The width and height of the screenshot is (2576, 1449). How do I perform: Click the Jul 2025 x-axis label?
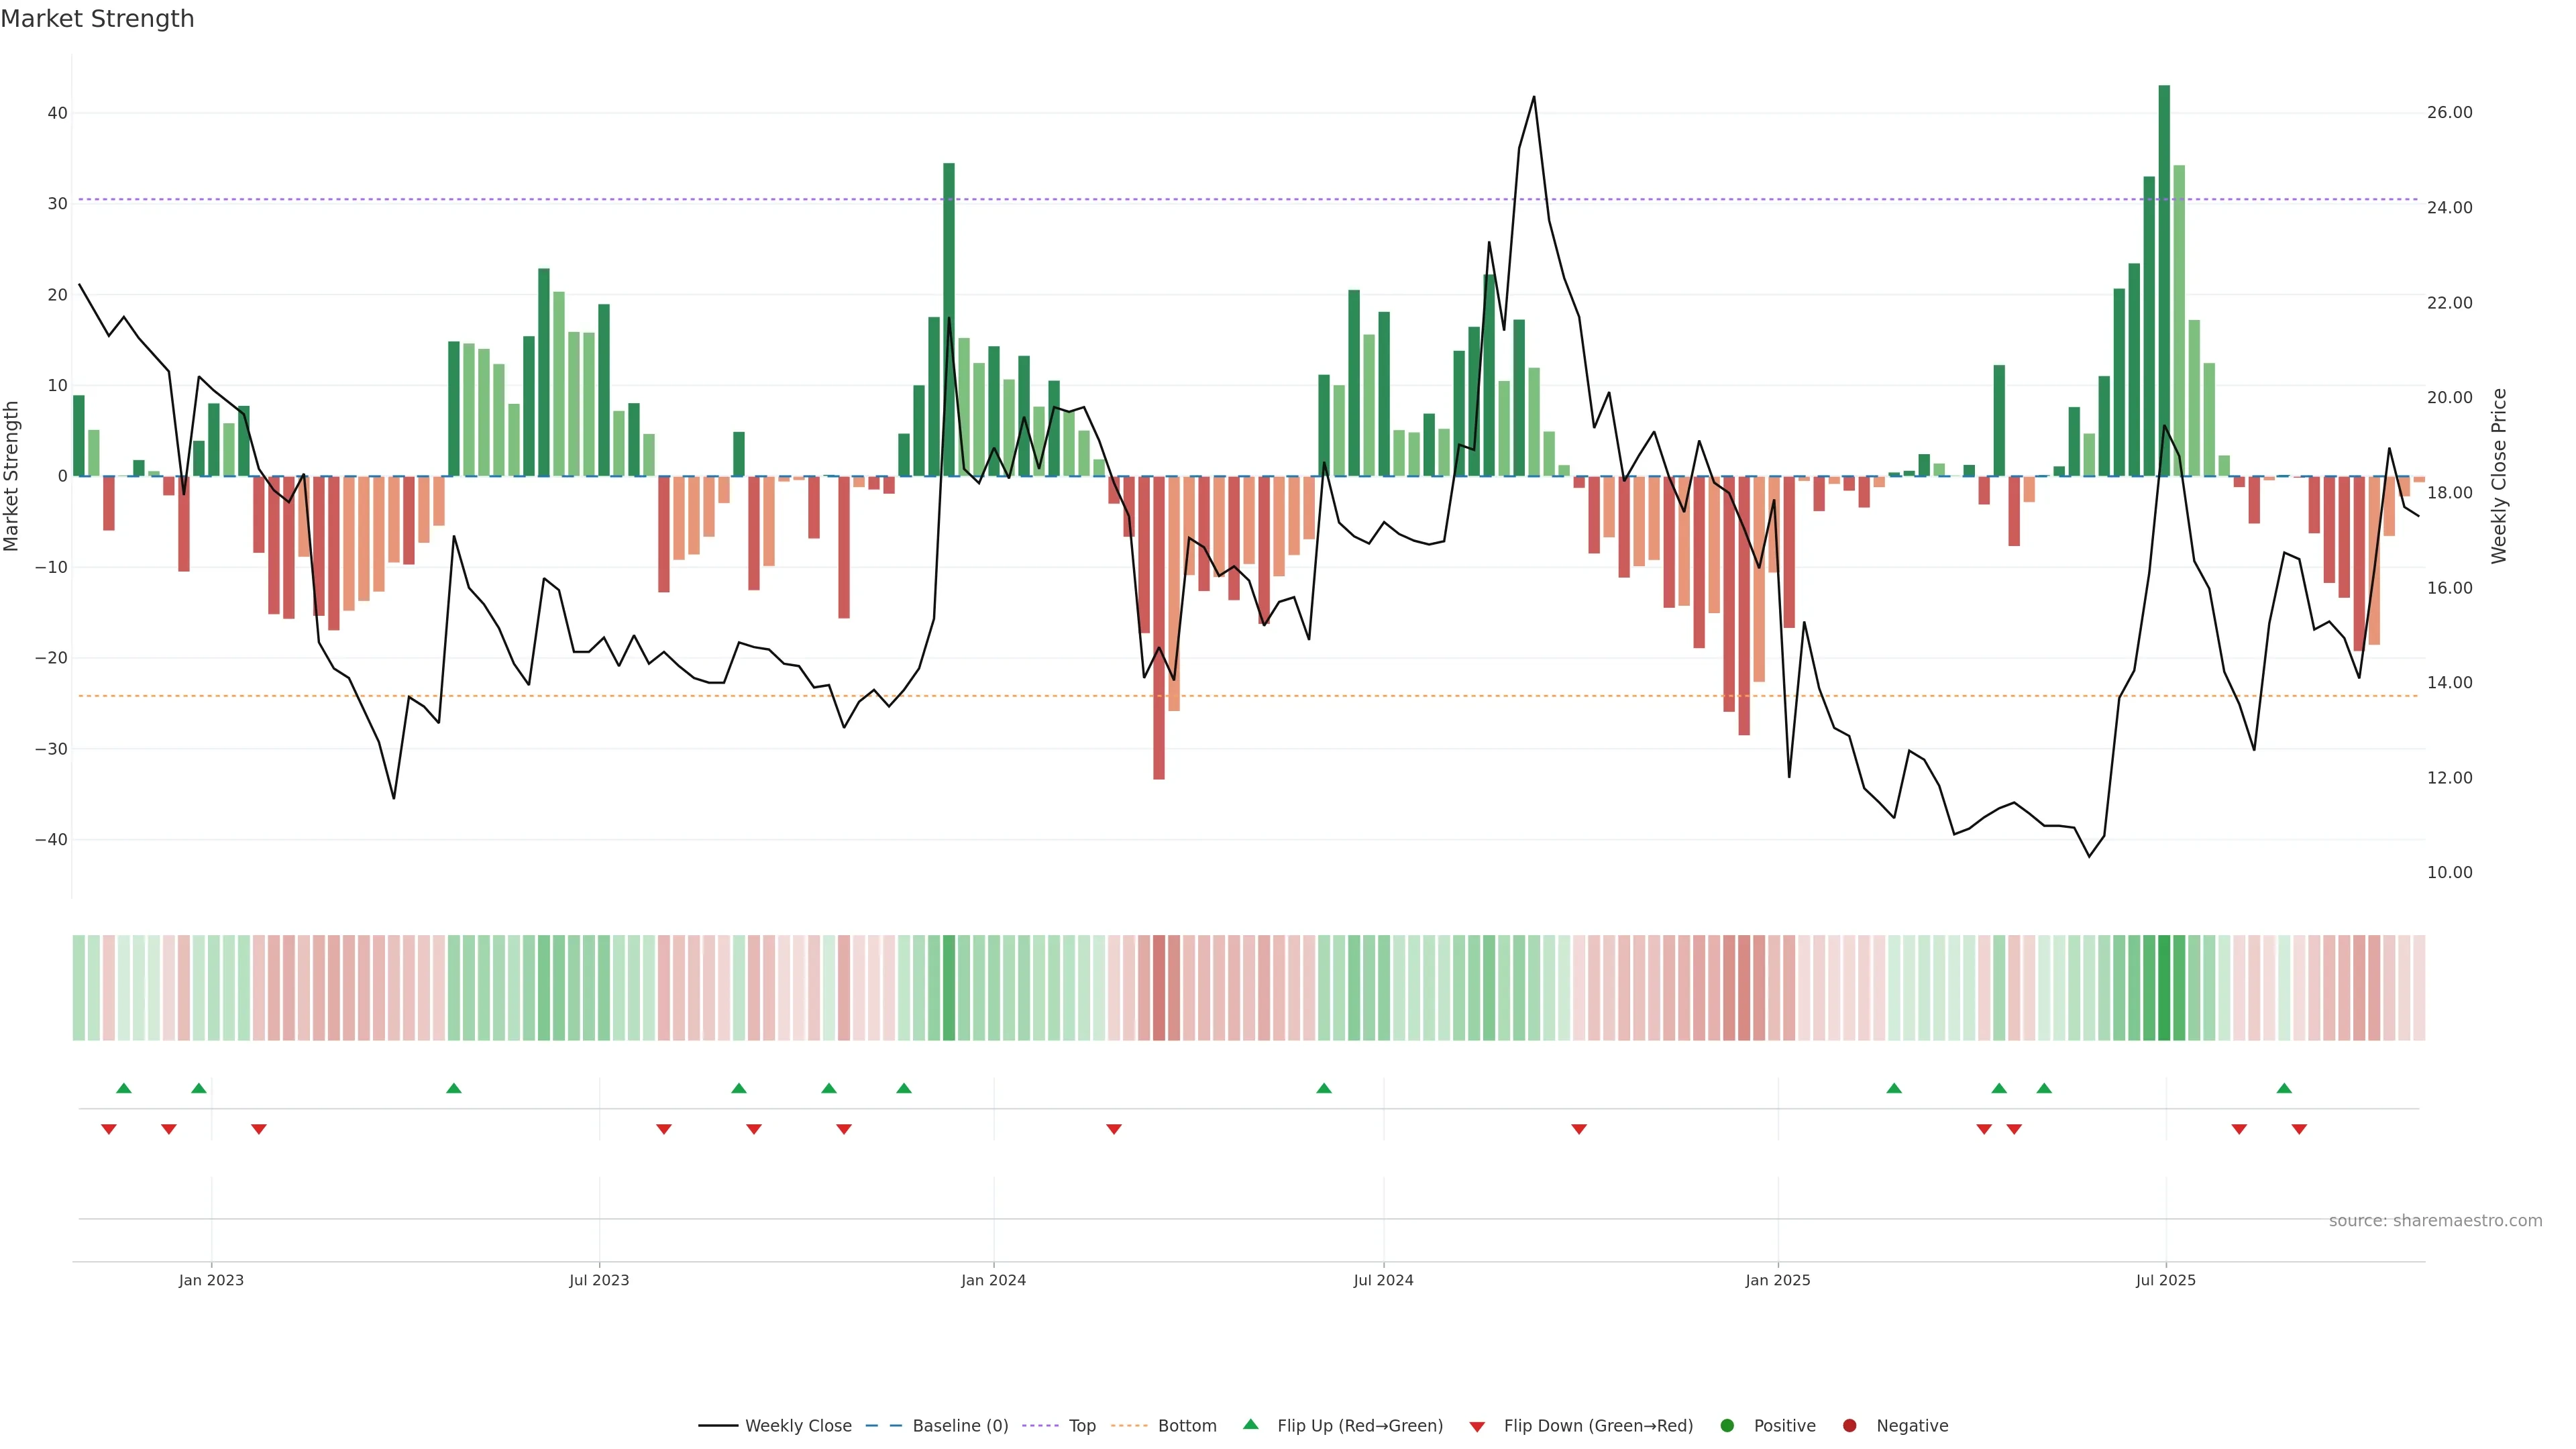2165,1280
